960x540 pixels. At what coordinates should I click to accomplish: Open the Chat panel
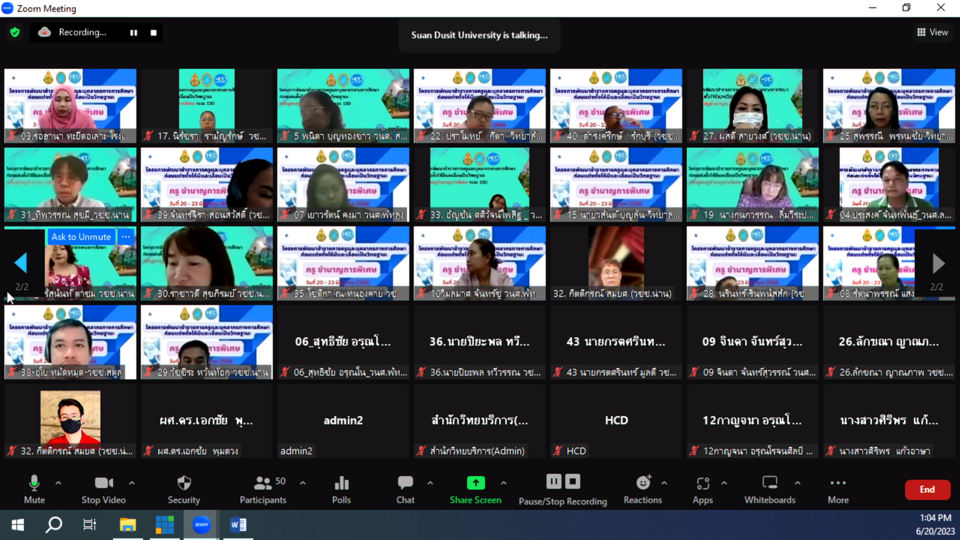coord(405,487)
